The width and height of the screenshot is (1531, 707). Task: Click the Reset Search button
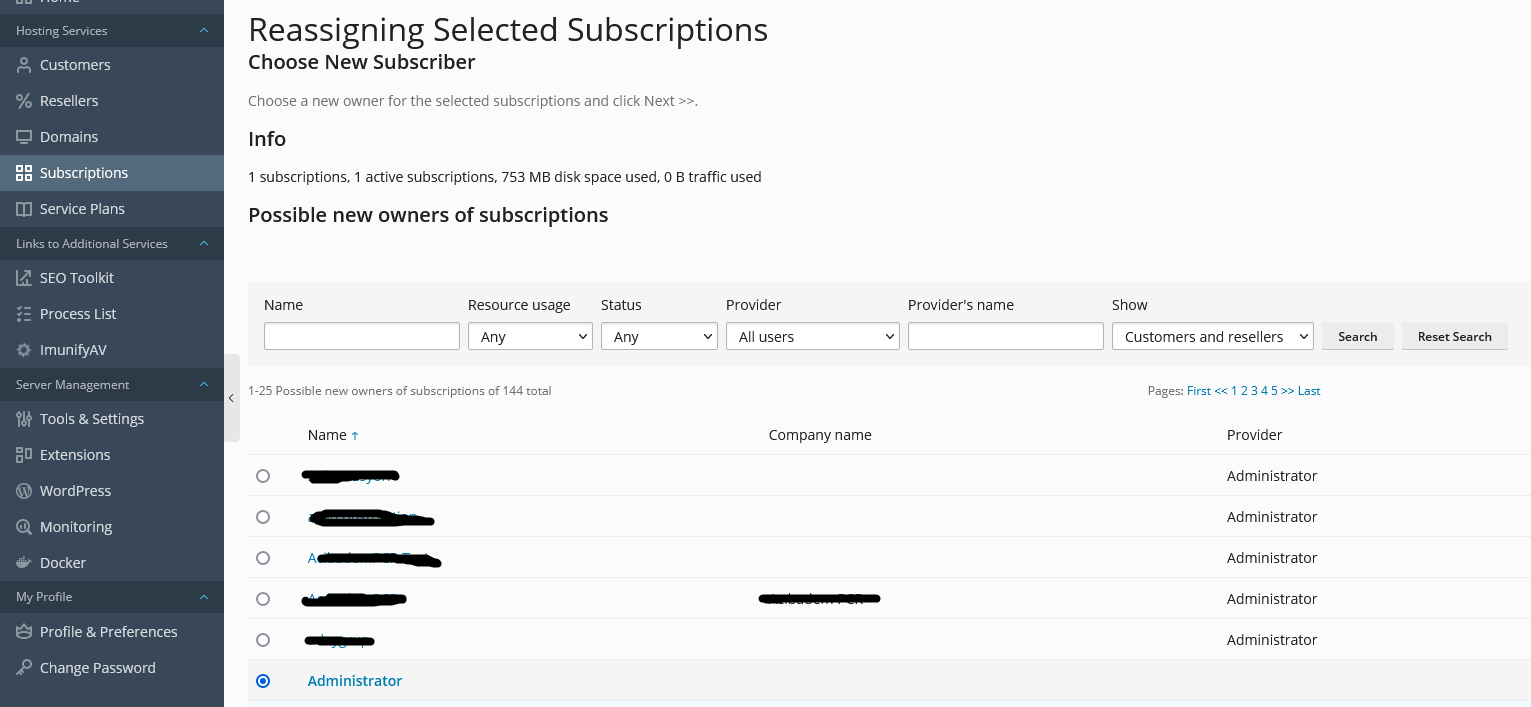(x=1454, y=337)
